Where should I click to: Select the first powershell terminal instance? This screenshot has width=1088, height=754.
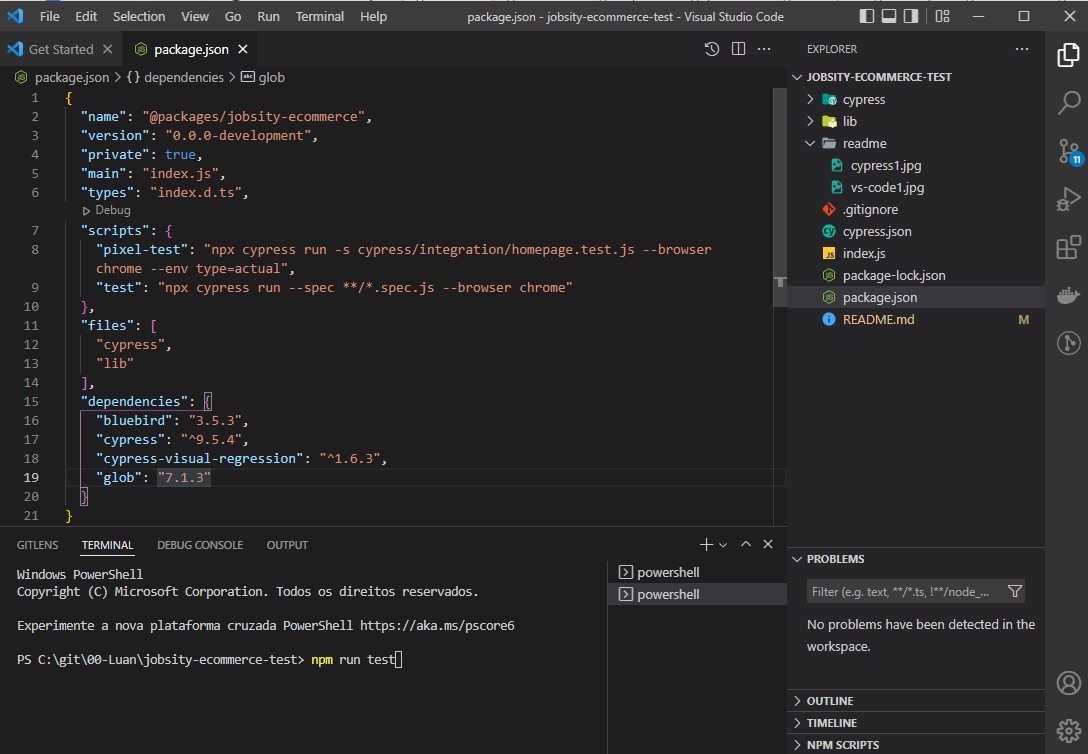697,572
